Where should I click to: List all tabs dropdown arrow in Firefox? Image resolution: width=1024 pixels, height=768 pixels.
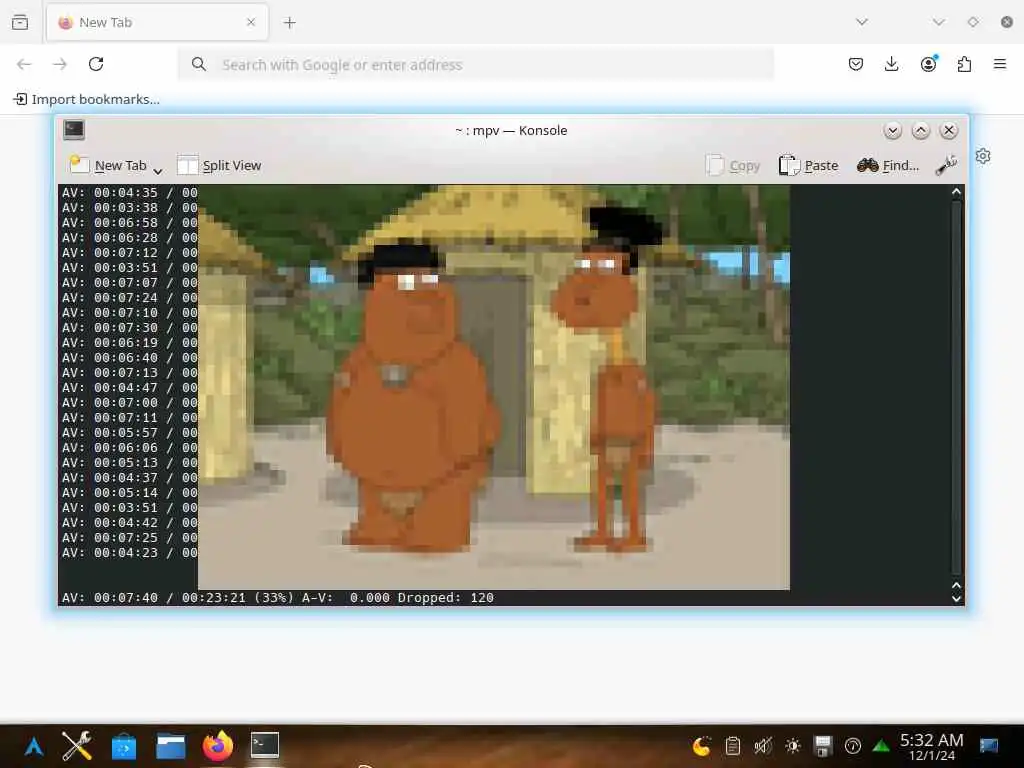pos(862,22)
